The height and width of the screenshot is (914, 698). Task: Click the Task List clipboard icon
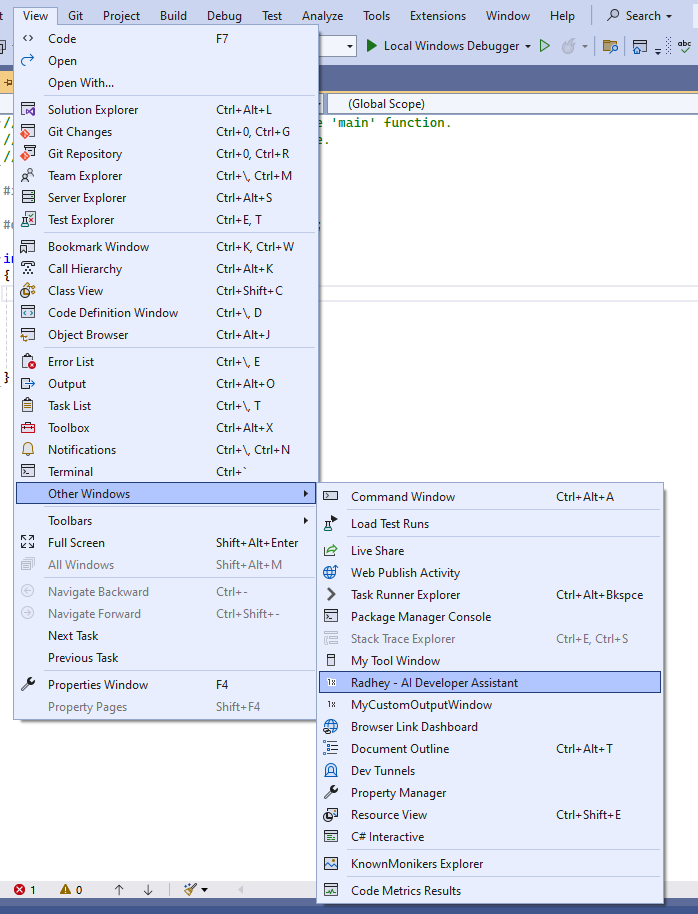pos(27,405)
